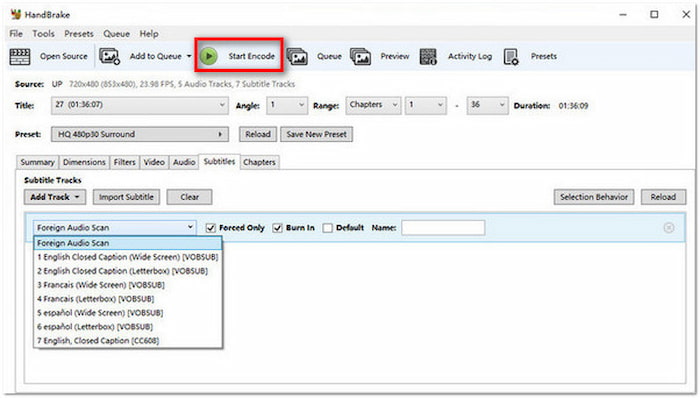The width and height of the screenshot is (700, 398).
Task: Collapse the Foreign Audio Scan track combo box
Action: (x=115, y=228)
